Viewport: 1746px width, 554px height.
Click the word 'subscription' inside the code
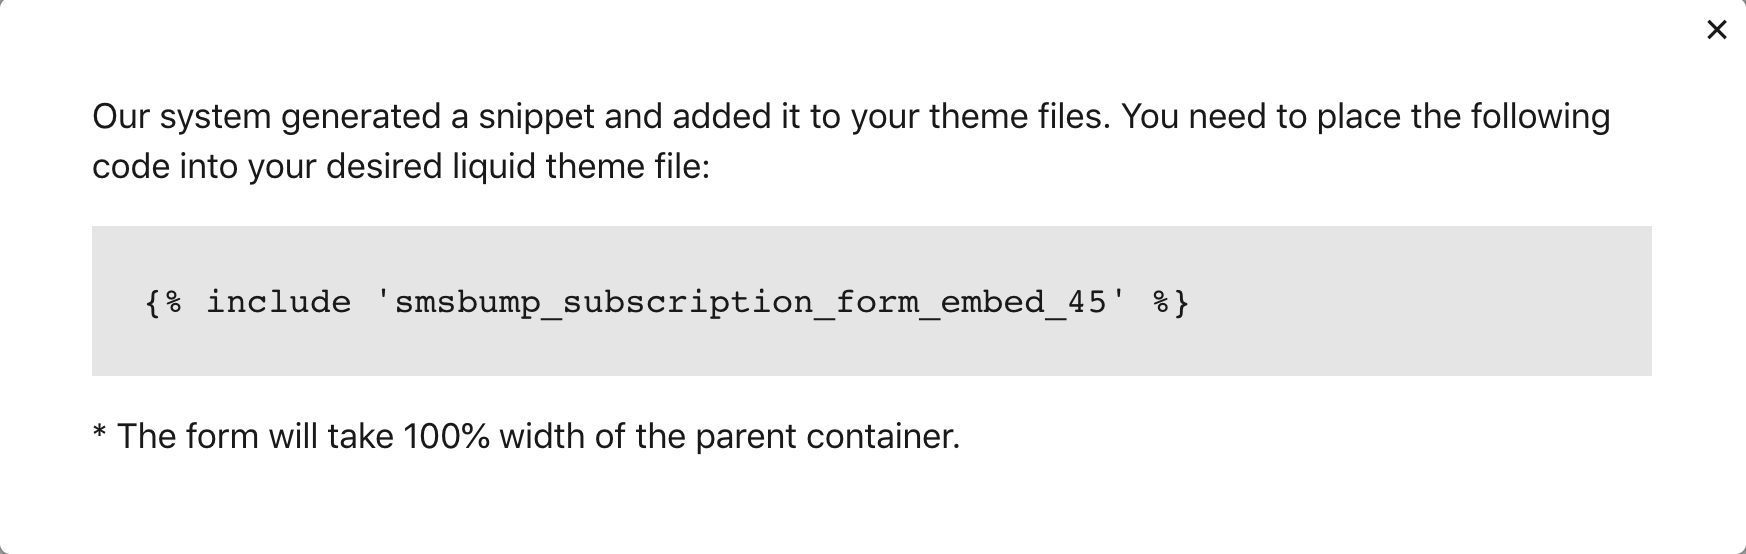click(688, 302)
